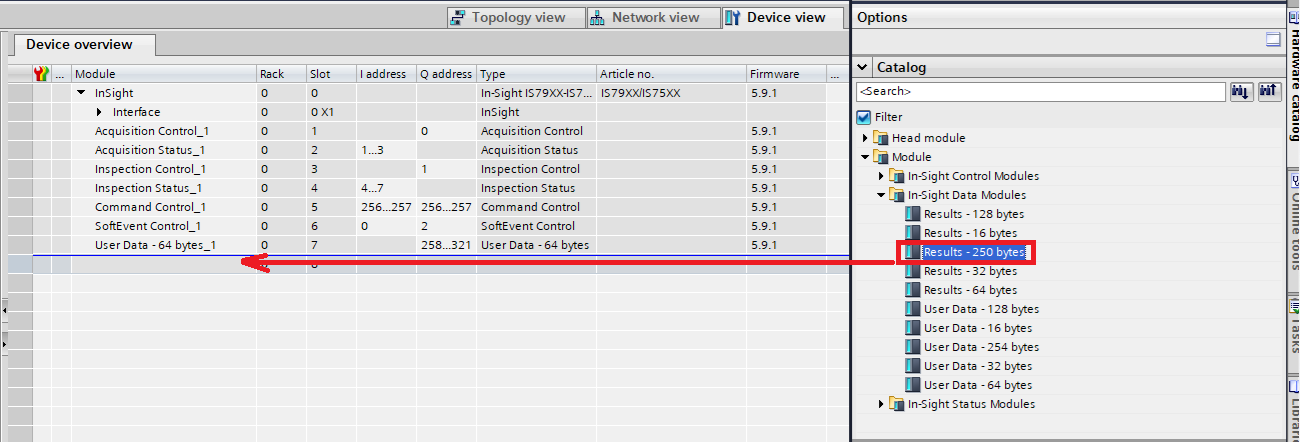Screen dimensions: 1300x442
Task: Click the Options pane view mode icon
Action: tap(1273, 40)
